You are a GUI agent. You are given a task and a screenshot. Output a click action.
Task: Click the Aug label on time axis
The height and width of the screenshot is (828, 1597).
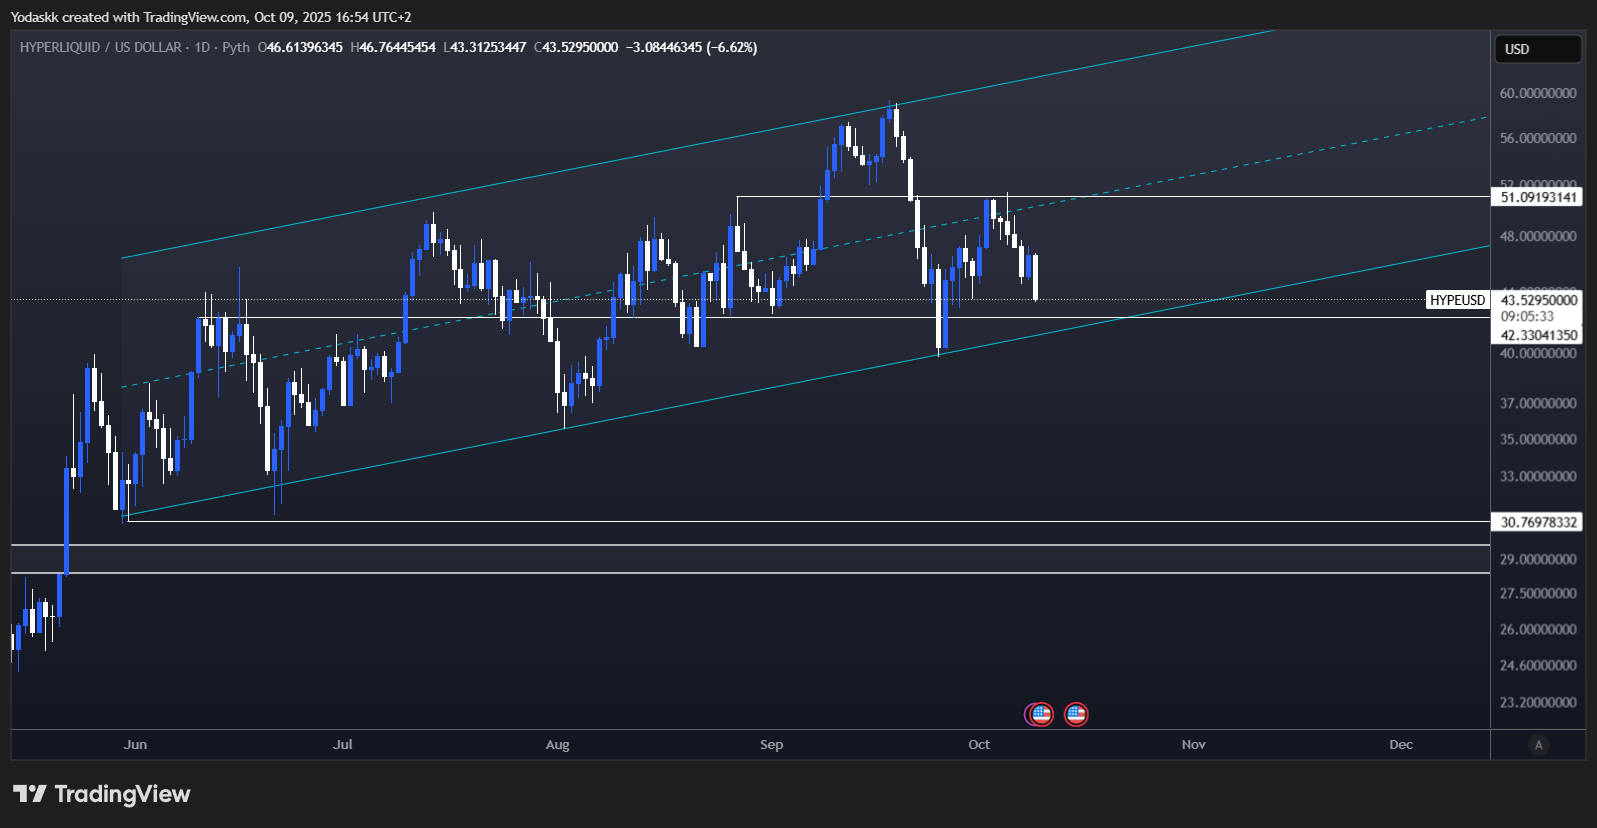click(x=557, y=745)
